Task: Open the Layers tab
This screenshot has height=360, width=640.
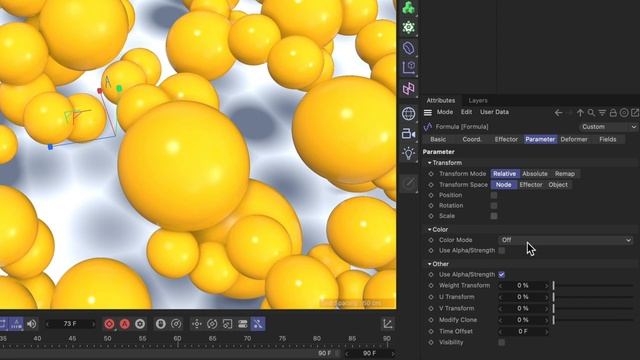Action: click(x=478, y=100)
